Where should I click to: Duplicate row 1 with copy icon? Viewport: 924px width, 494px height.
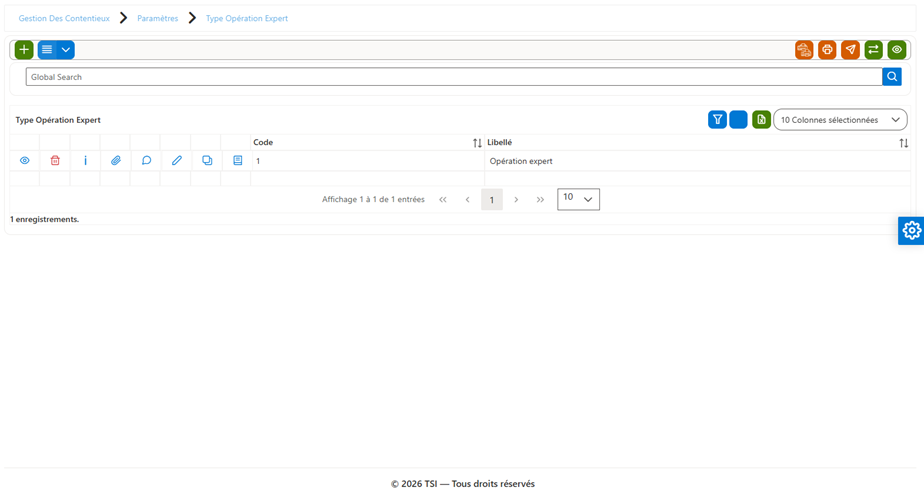[207, 160]
